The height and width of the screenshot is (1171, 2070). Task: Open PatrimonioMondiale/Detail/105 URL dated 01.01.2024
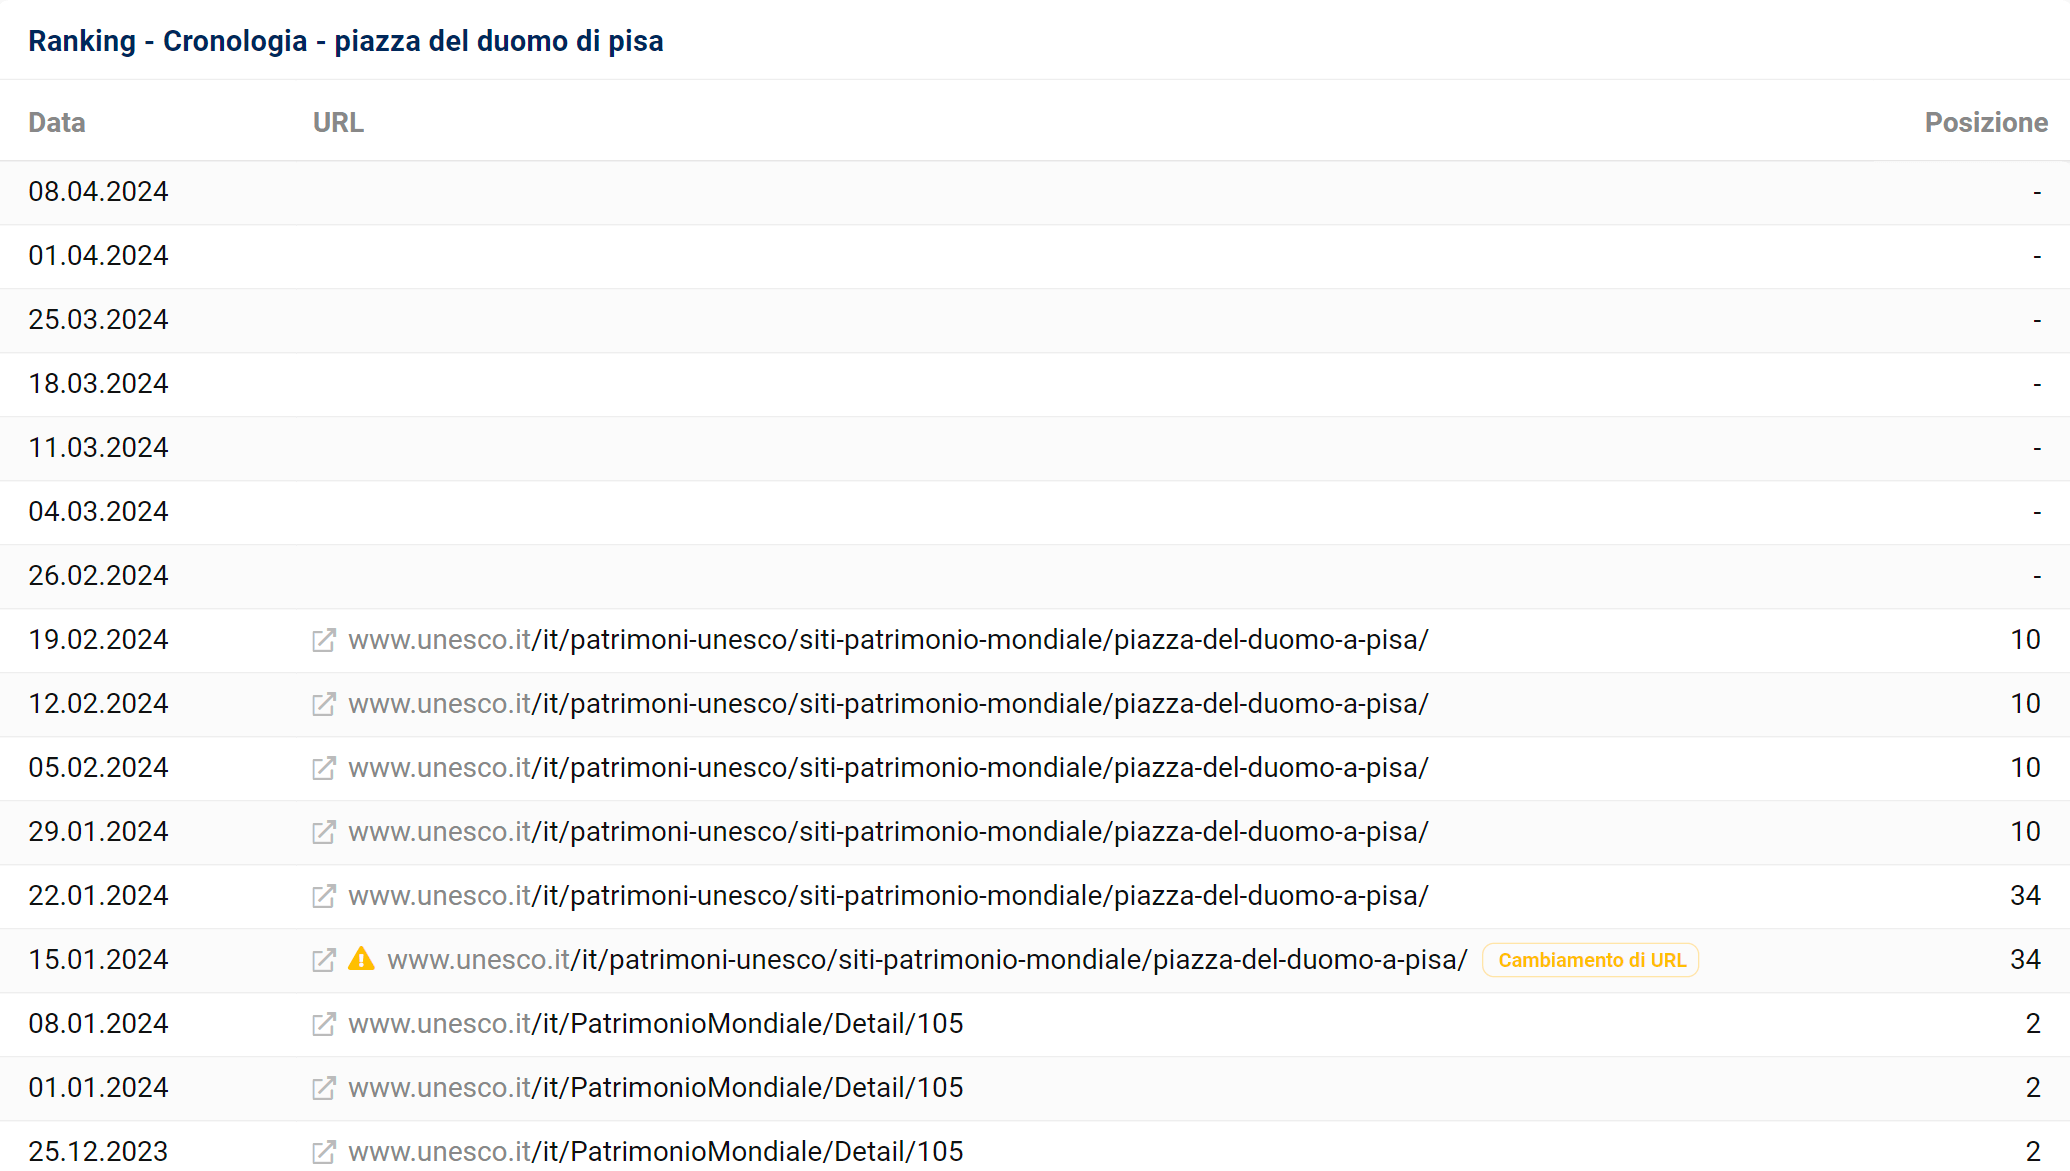656,1088
